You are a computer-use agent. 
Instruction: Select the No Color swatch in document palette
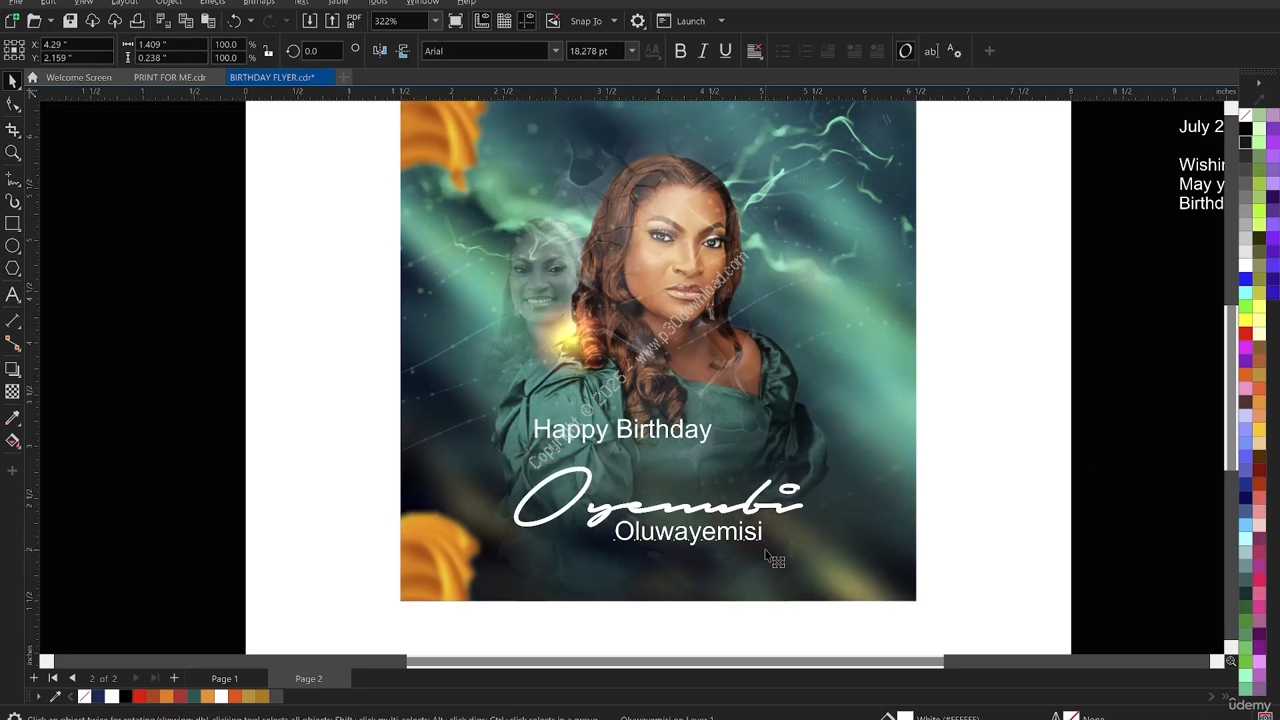pyautogui.click(x=84, y=696)
